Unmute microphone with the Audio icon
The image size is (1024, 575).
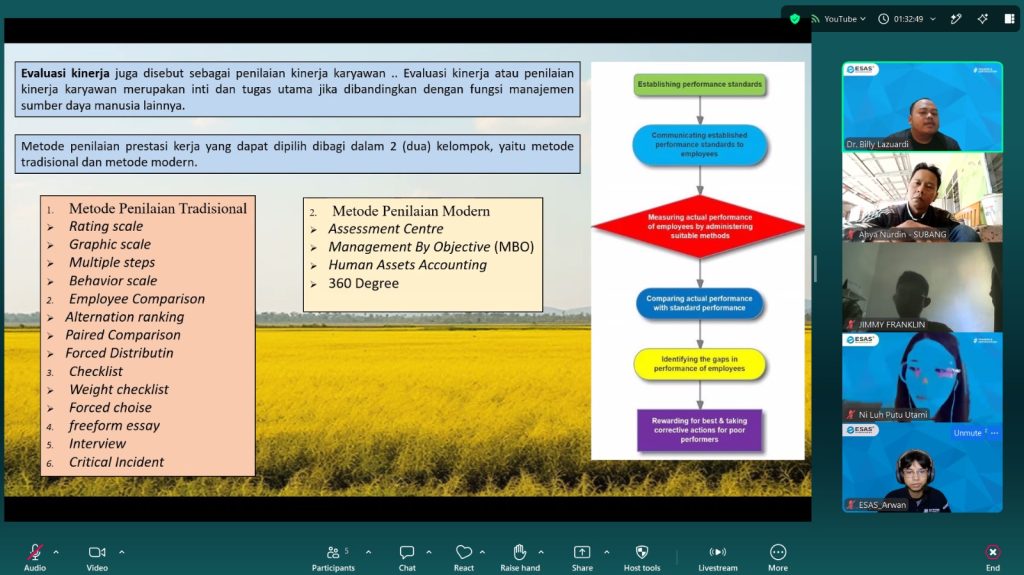(35, 557)
